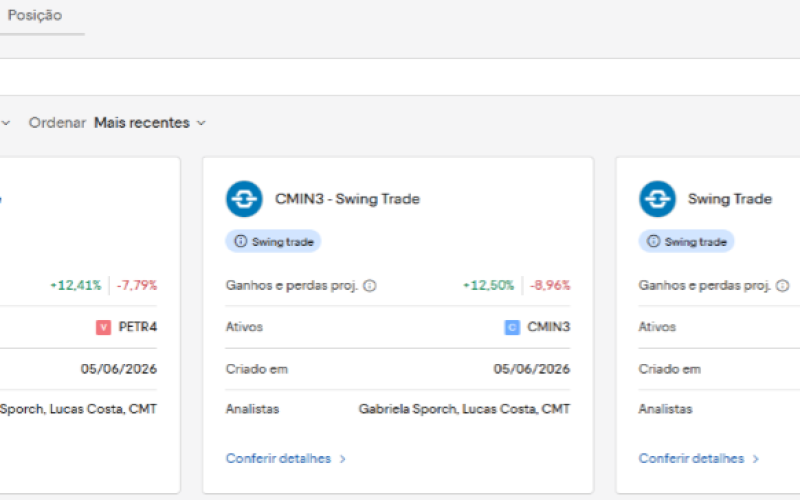Click the Swing trade tag on rightmost card

[x=686, y=241]
